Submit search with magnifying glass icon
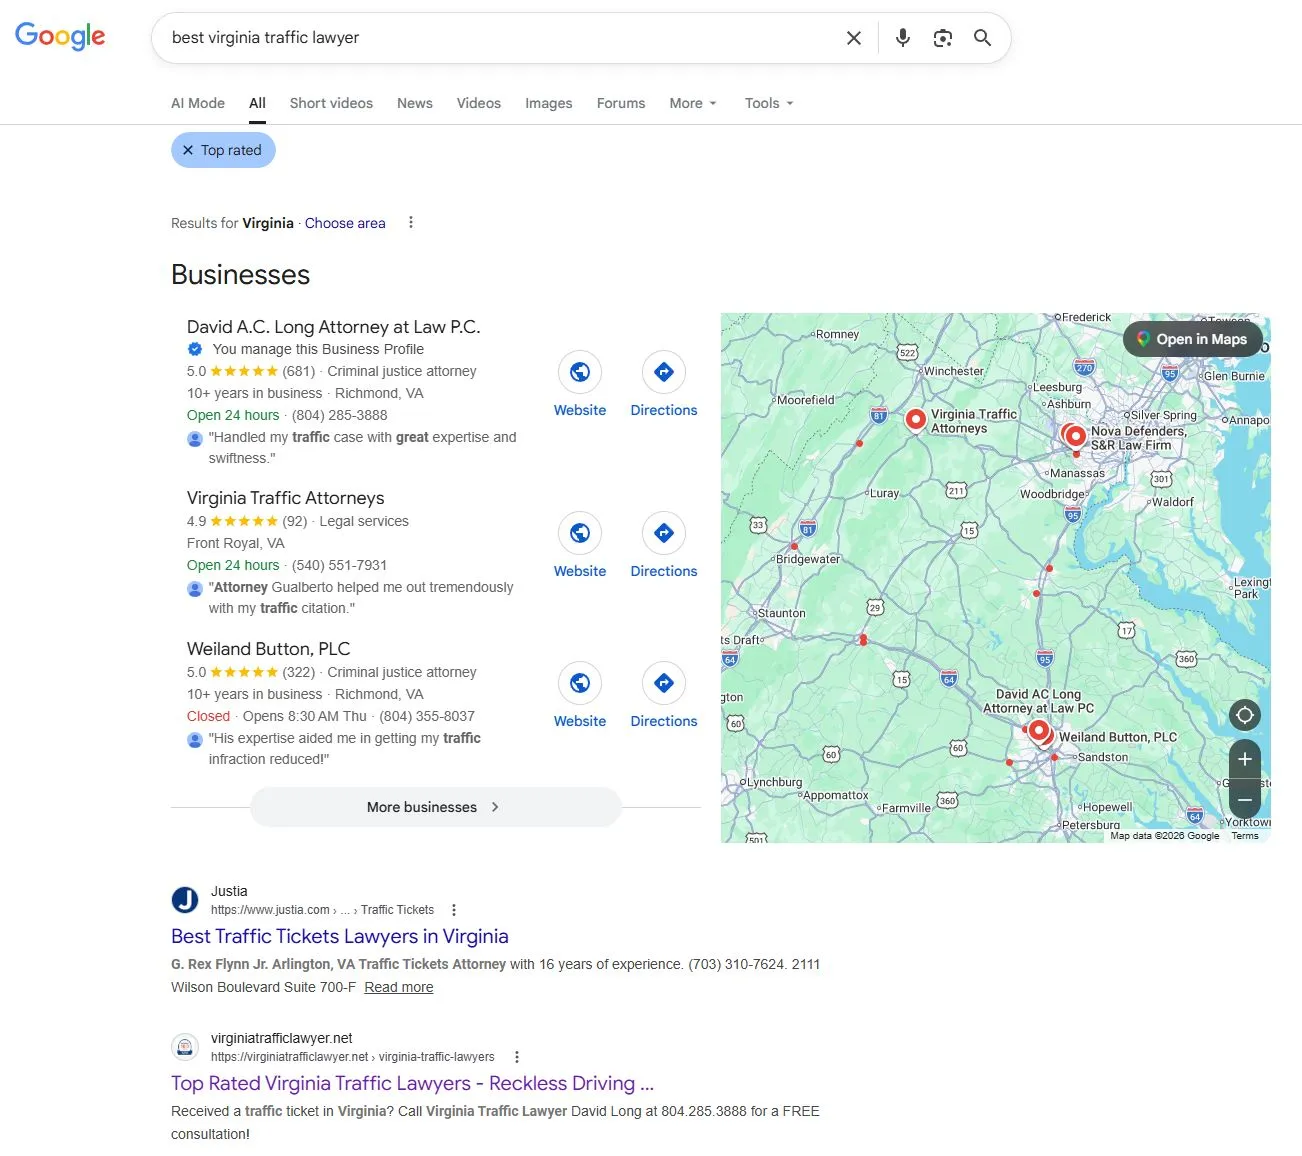This screenshot has width=1302, height=1156. point(983,38)
